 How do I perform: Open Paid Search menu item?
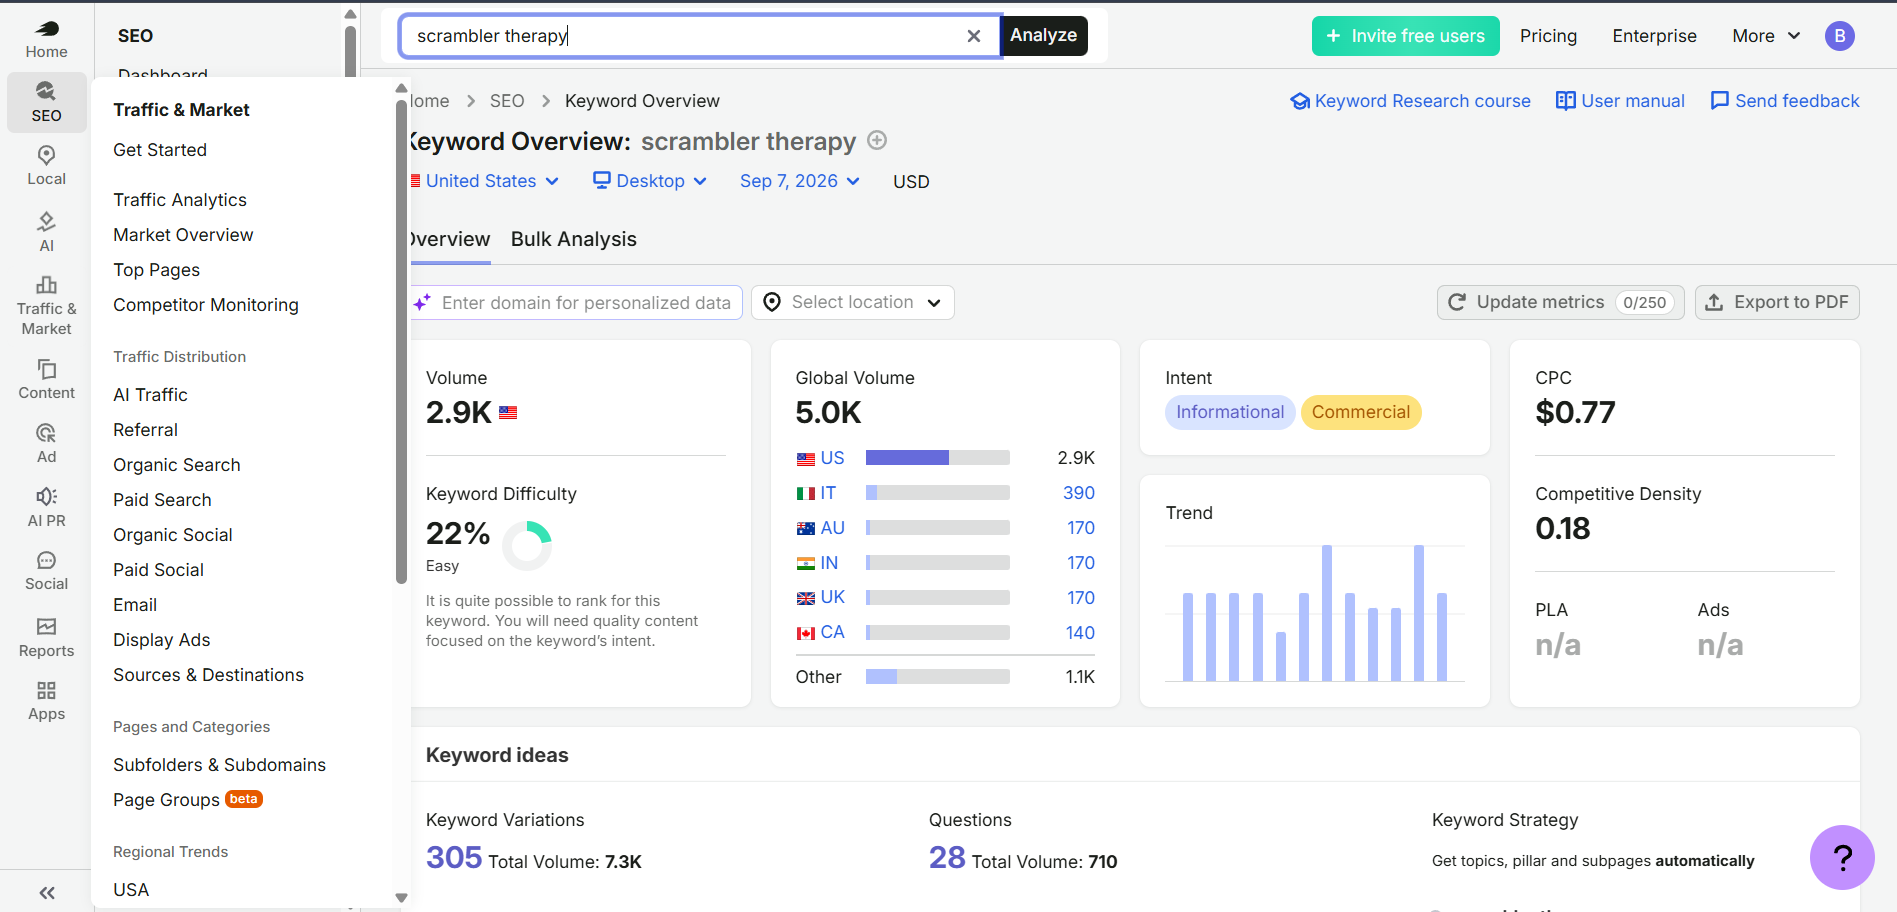pos(162,500)
